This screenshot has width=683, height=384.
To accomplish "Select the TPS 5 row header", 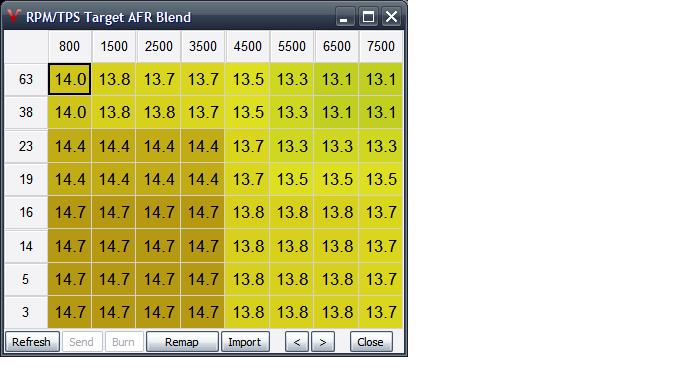I will click(x=26, y=279).
